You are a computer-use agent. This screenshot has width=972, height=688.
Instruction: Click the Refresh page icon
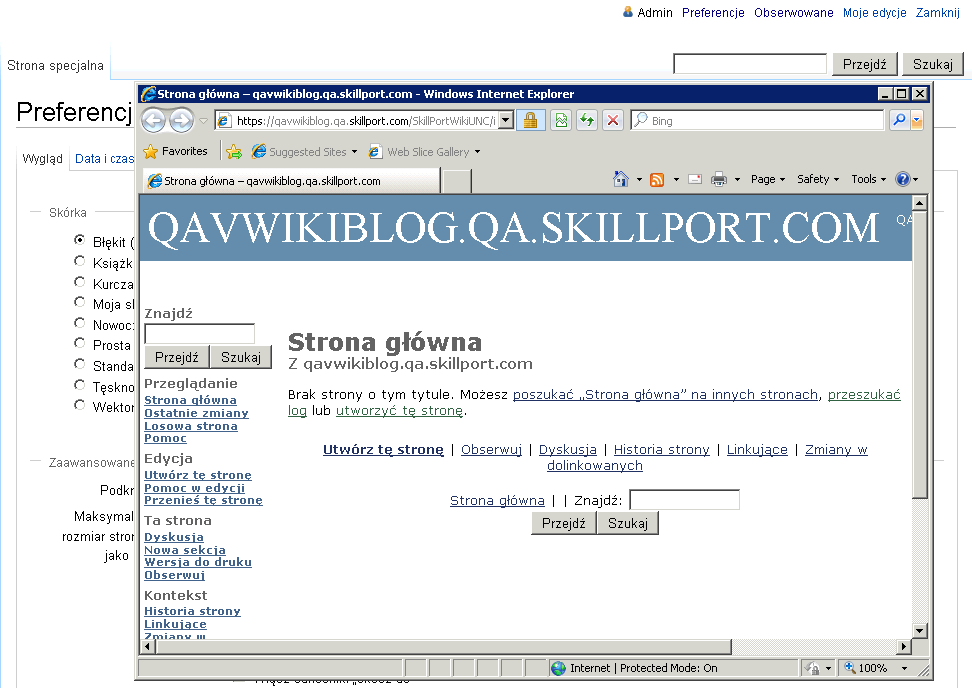[x=587, y=121]
